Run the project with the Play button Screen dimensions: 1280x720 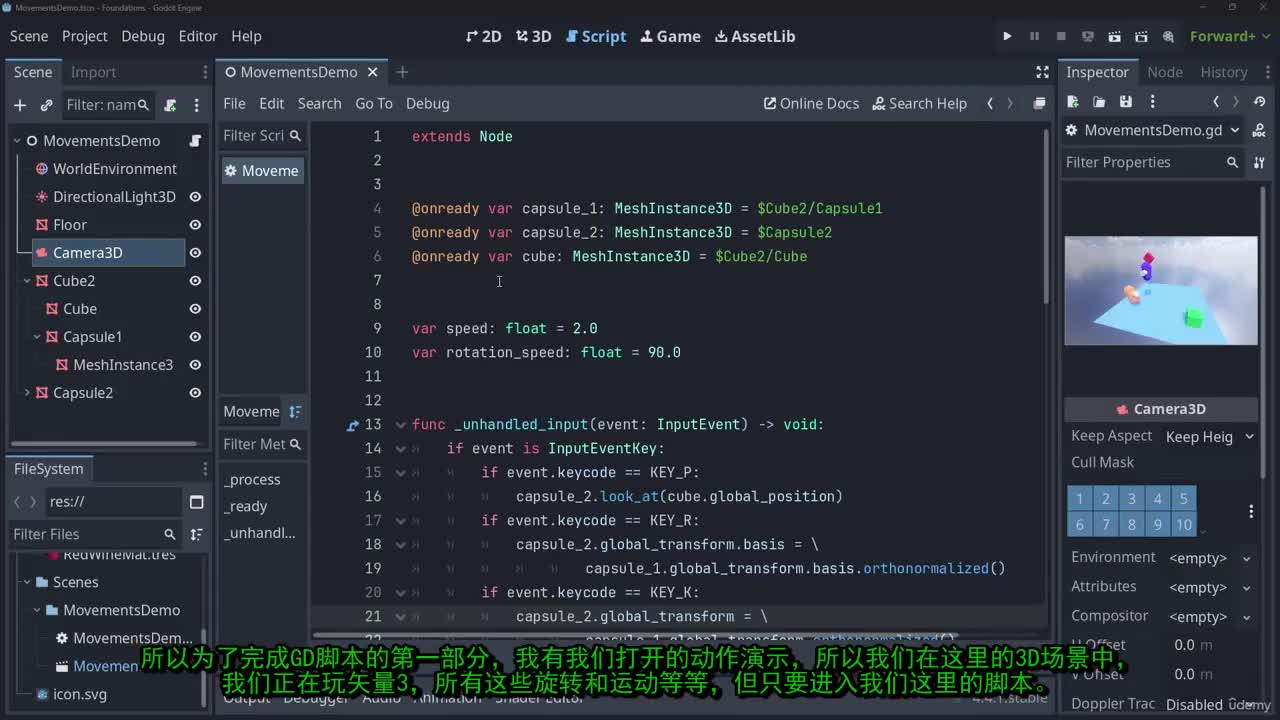coord(1007,36)
